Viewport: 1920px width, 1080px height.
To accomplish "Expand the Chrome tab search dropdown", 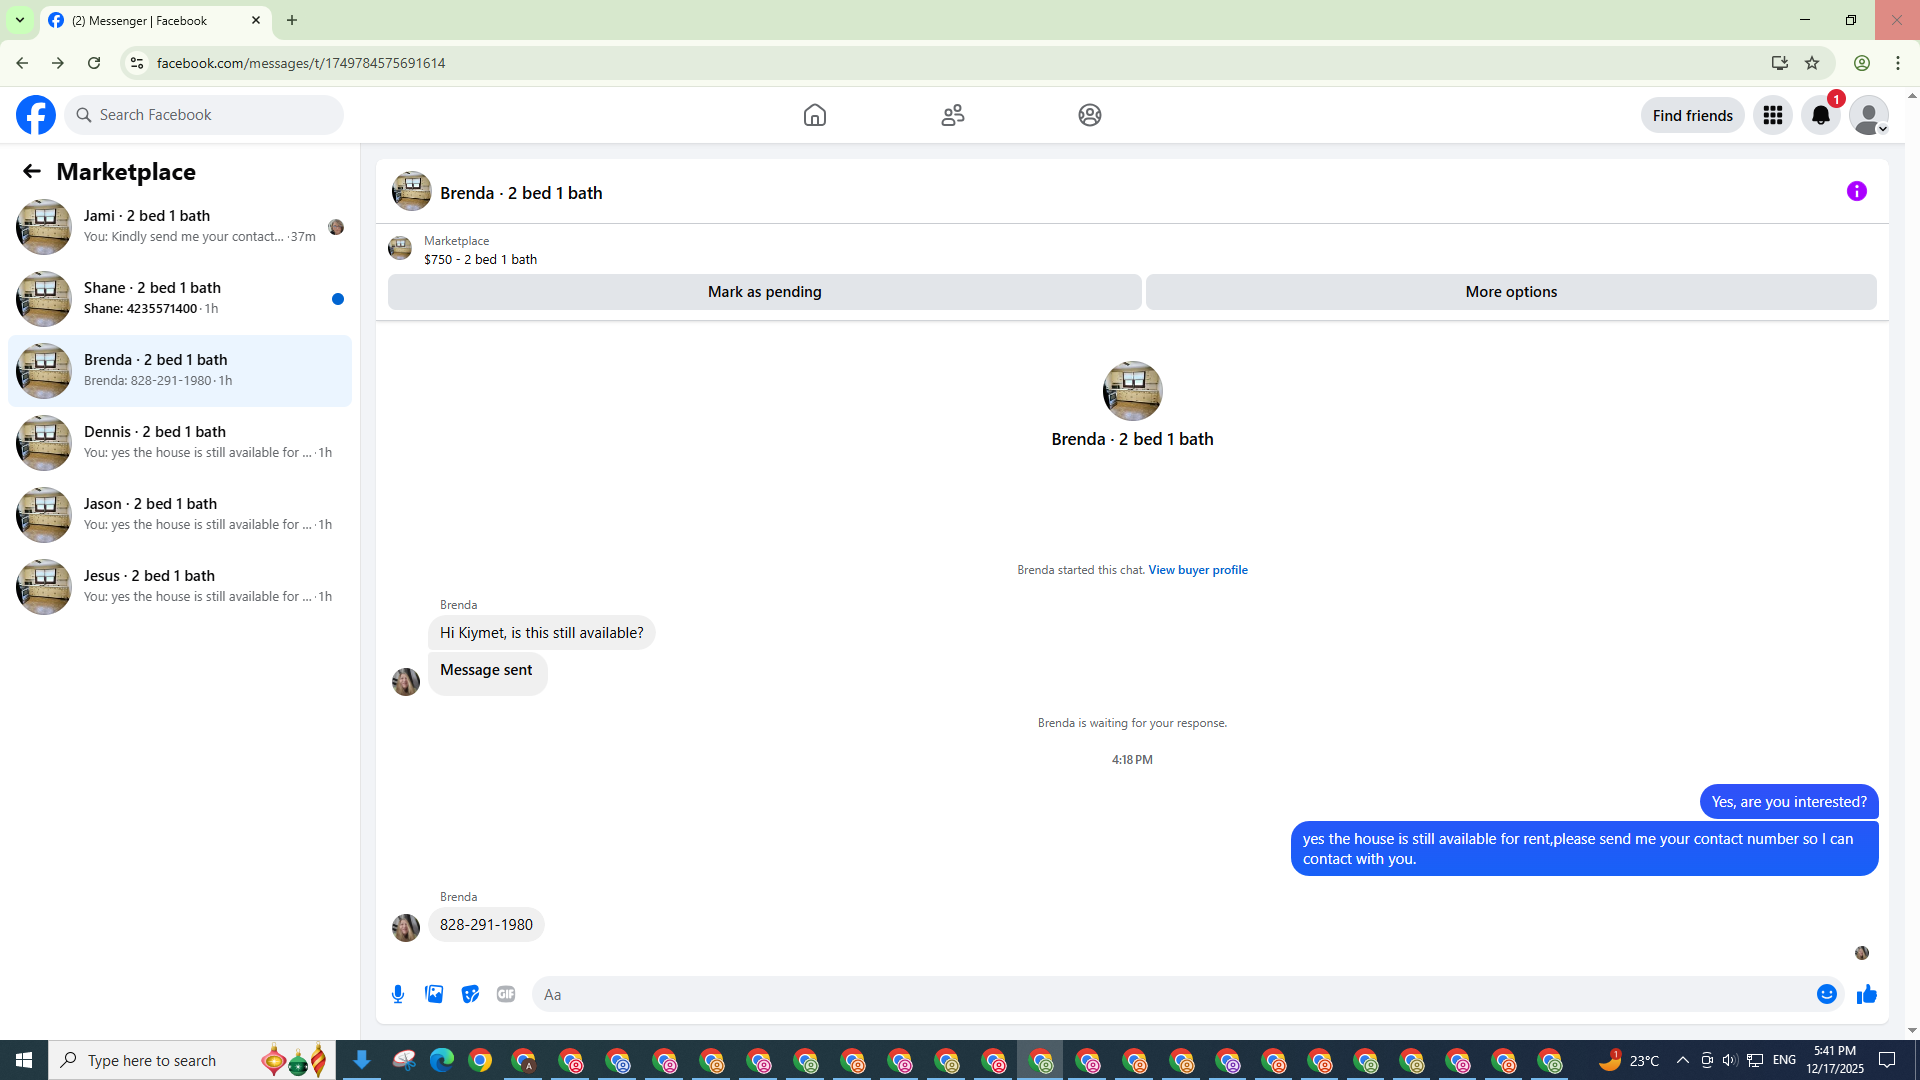I will pos(19,20).
